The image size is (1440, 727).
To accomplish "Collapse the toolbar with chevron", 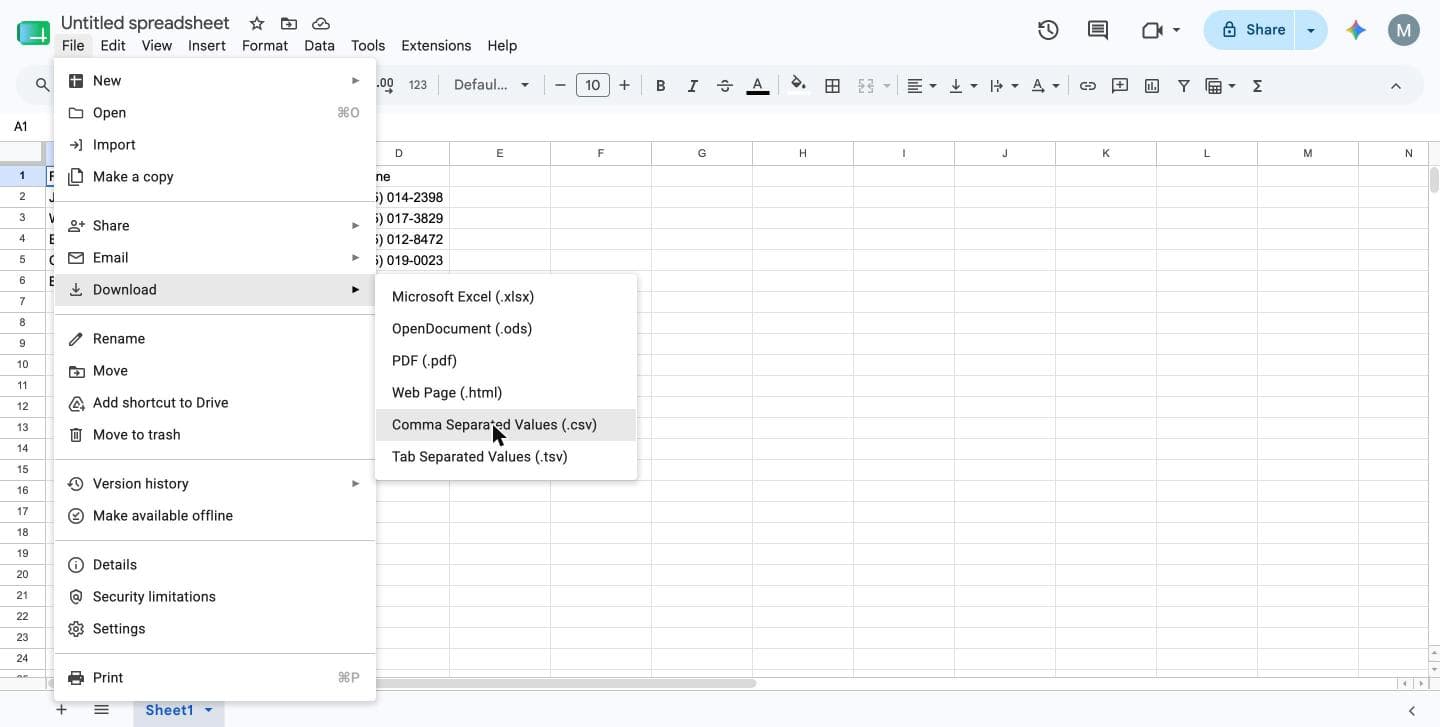I will [x=1396, y=86].
